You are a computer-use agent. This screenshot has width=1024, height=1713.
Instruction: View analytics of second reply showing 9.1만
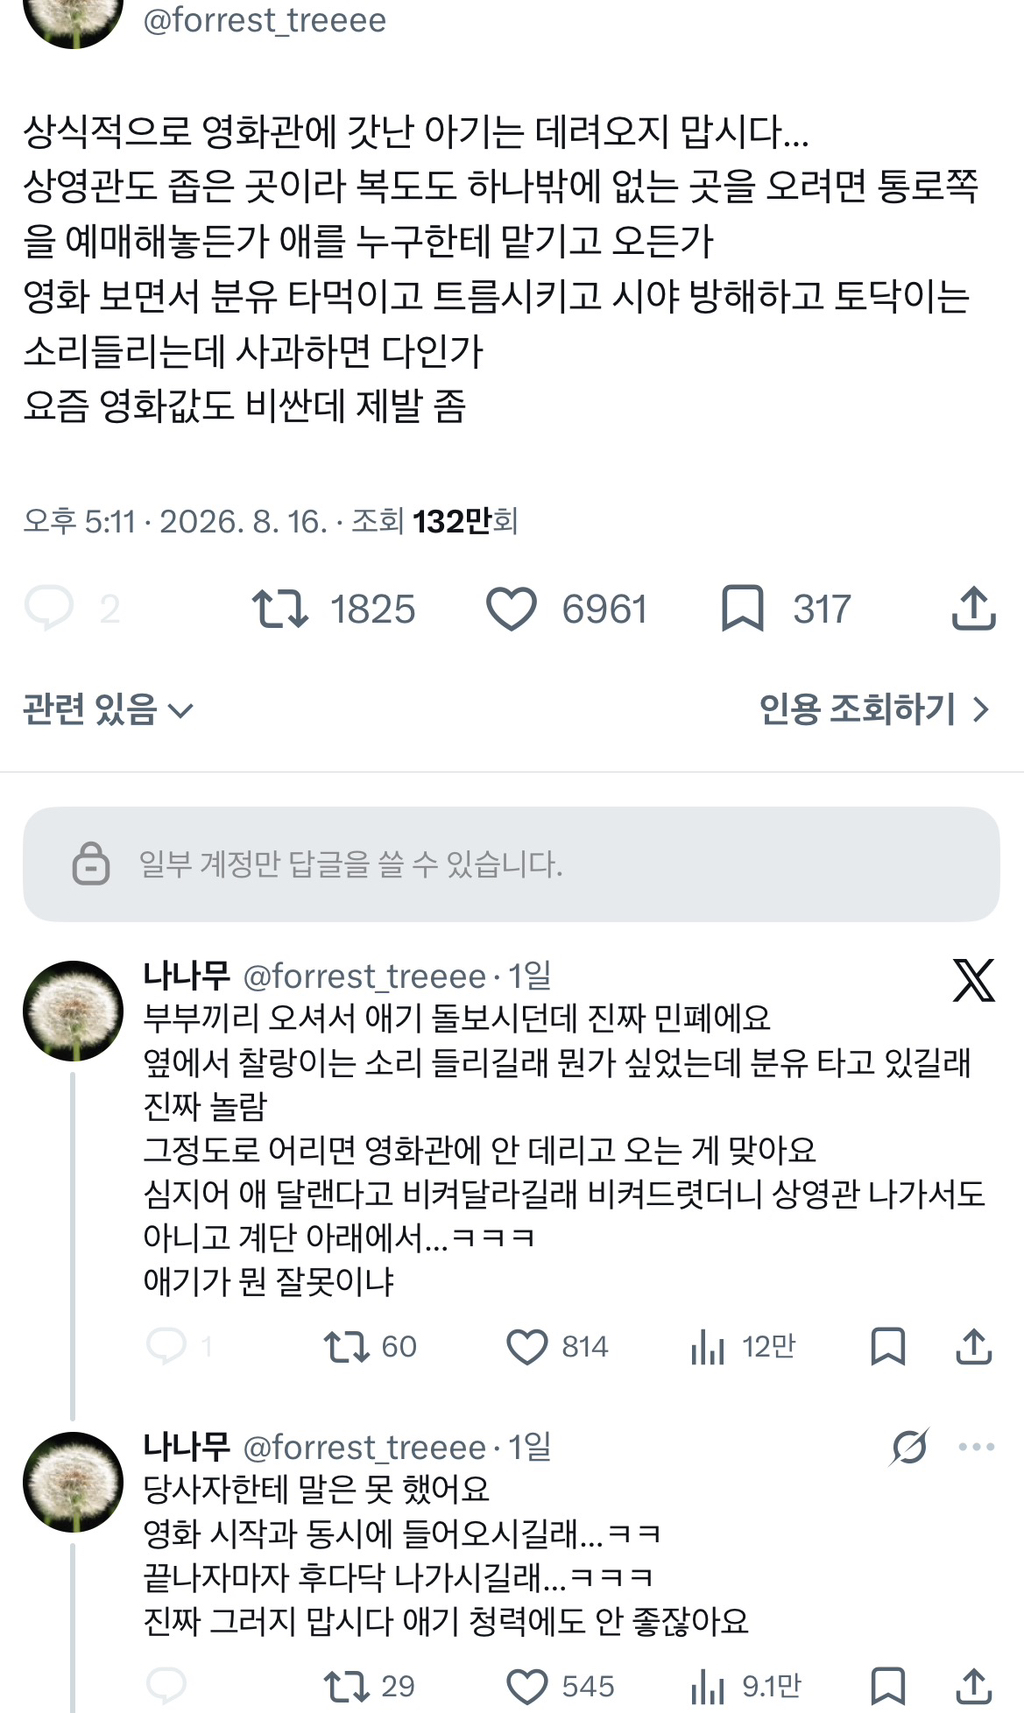tap(707, 1688)
